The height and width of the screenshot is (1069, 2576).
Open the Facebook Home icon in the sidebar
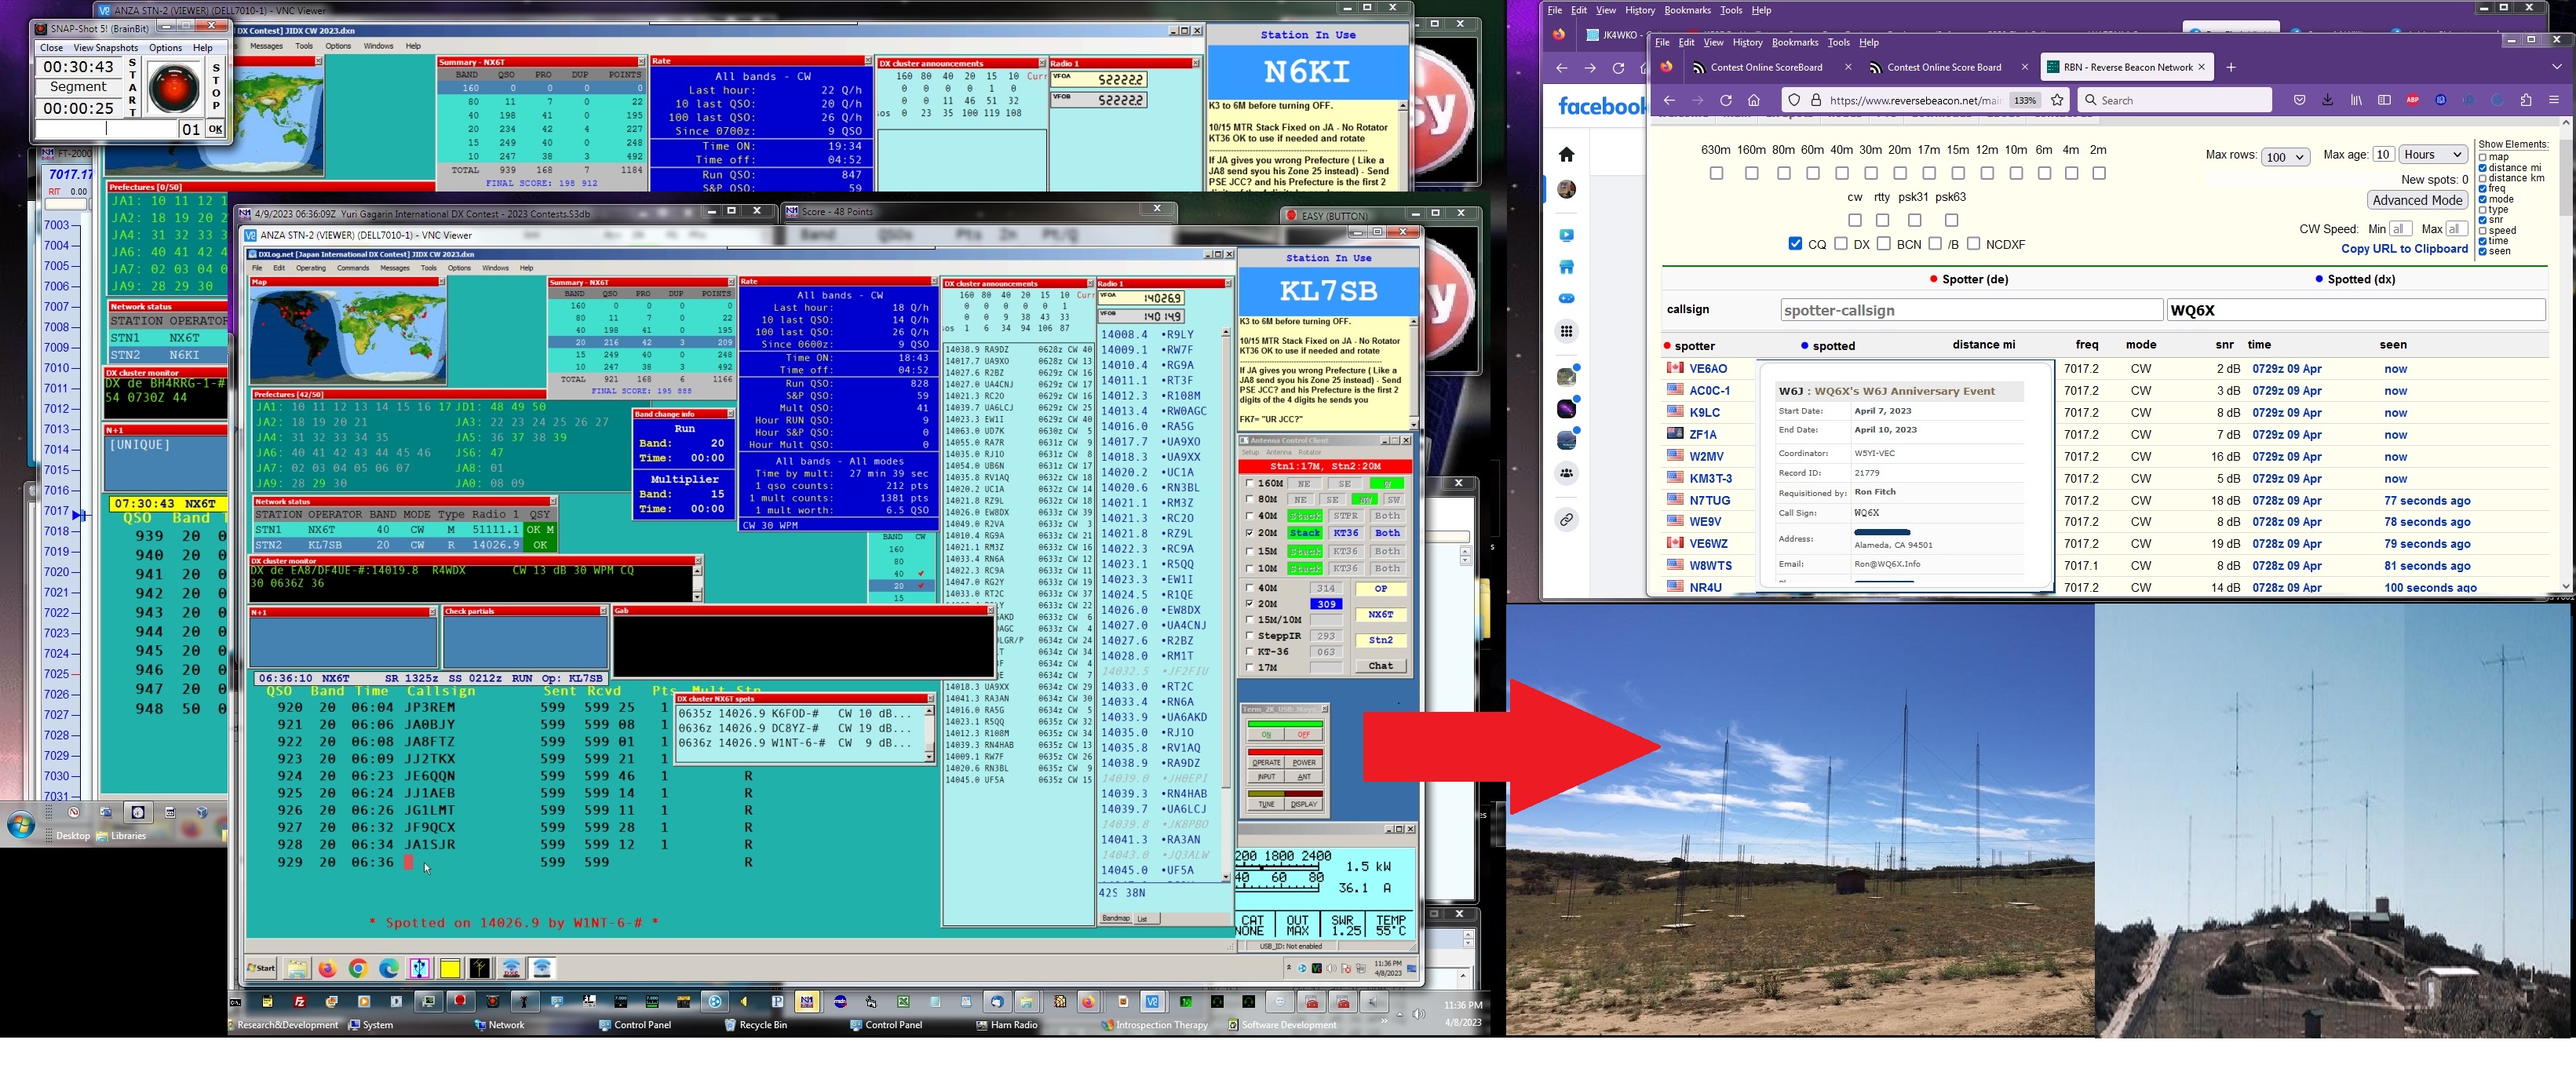coord(1567,154)
